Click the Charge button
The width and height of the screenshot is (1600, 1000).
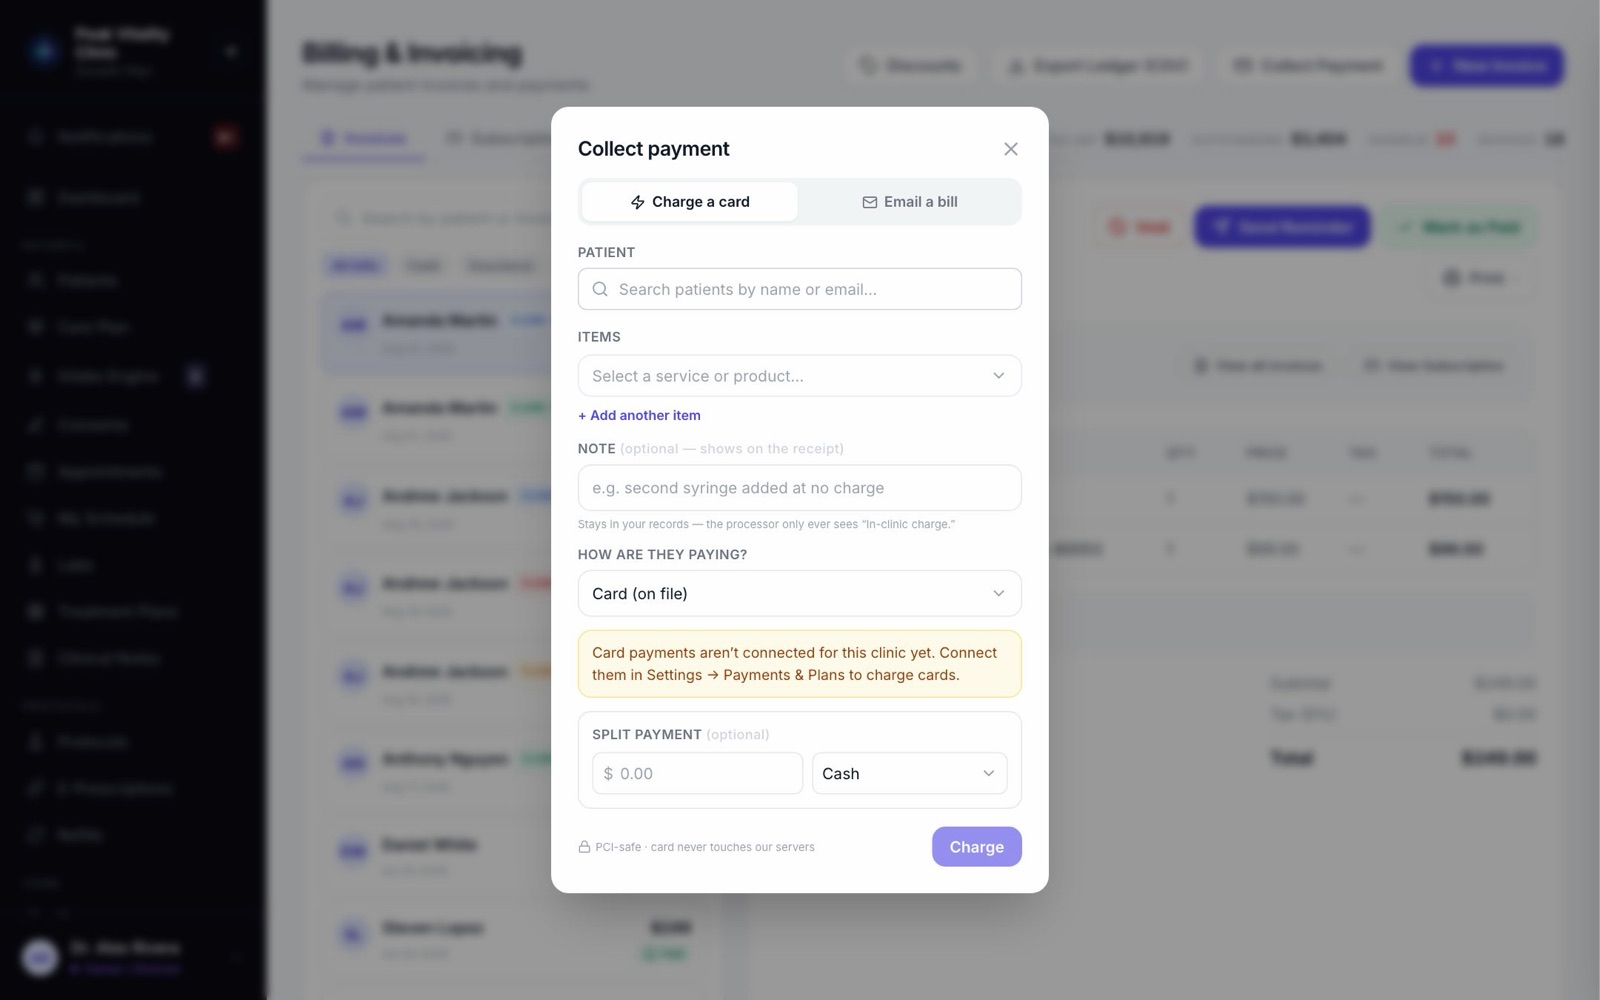coord(977,847)
